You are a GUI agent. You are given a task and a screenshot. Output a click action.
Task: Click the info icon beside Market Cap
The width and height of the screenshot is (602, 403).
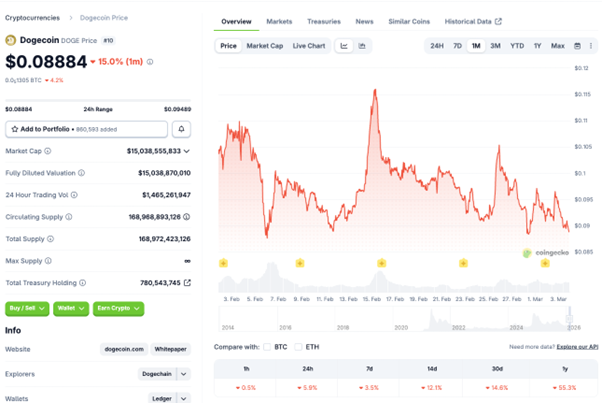coord(46,151)
